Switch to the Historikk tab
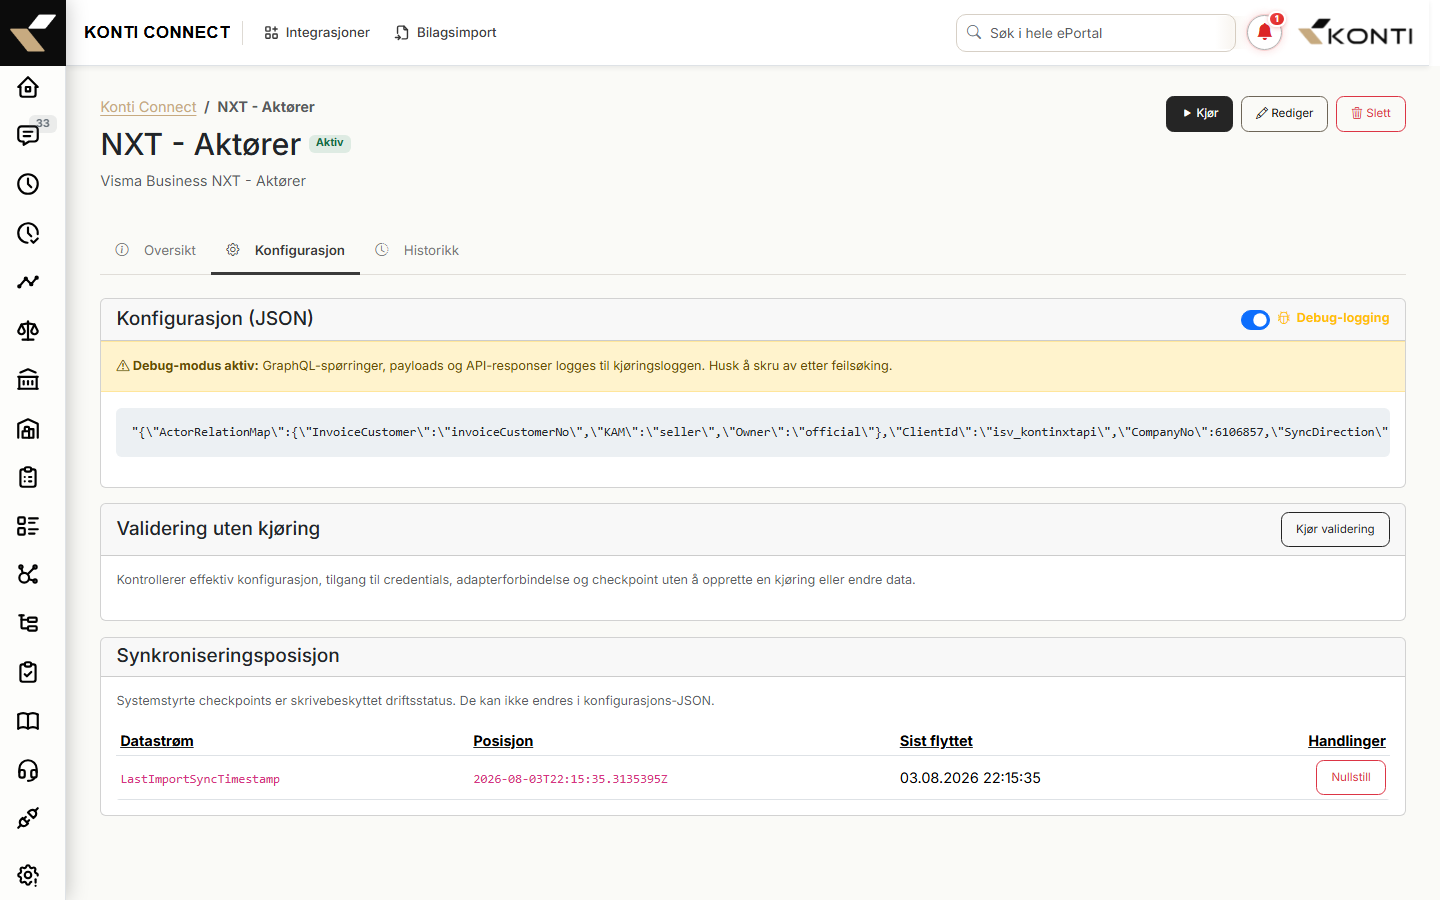 [x=417, y=250]
